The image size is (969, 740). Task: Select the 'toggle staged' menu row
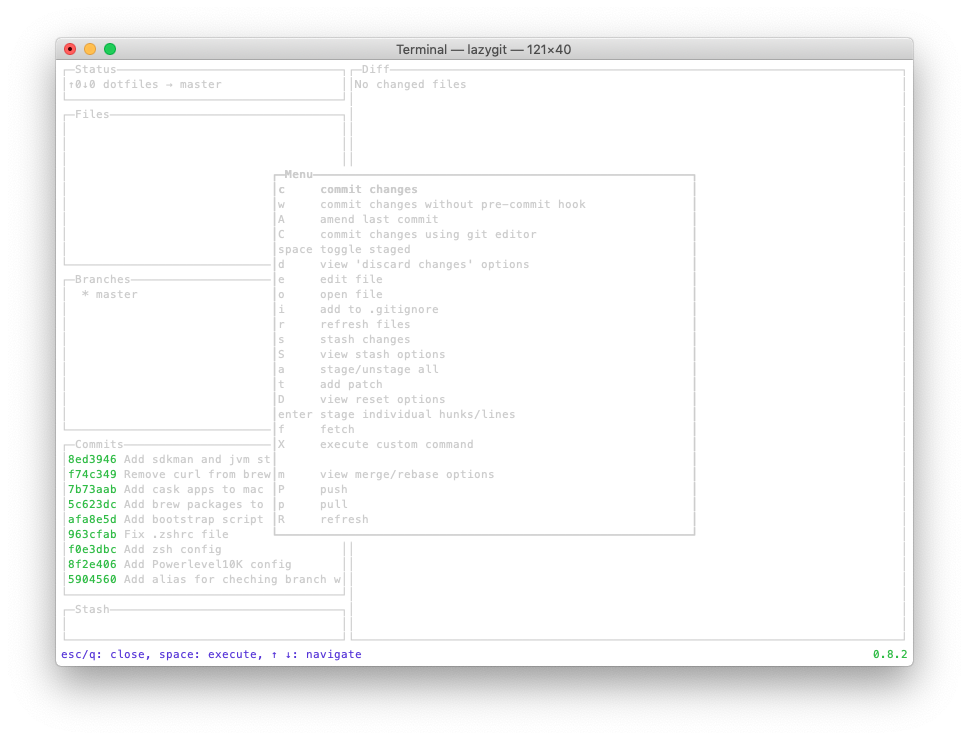coord(484,249)
